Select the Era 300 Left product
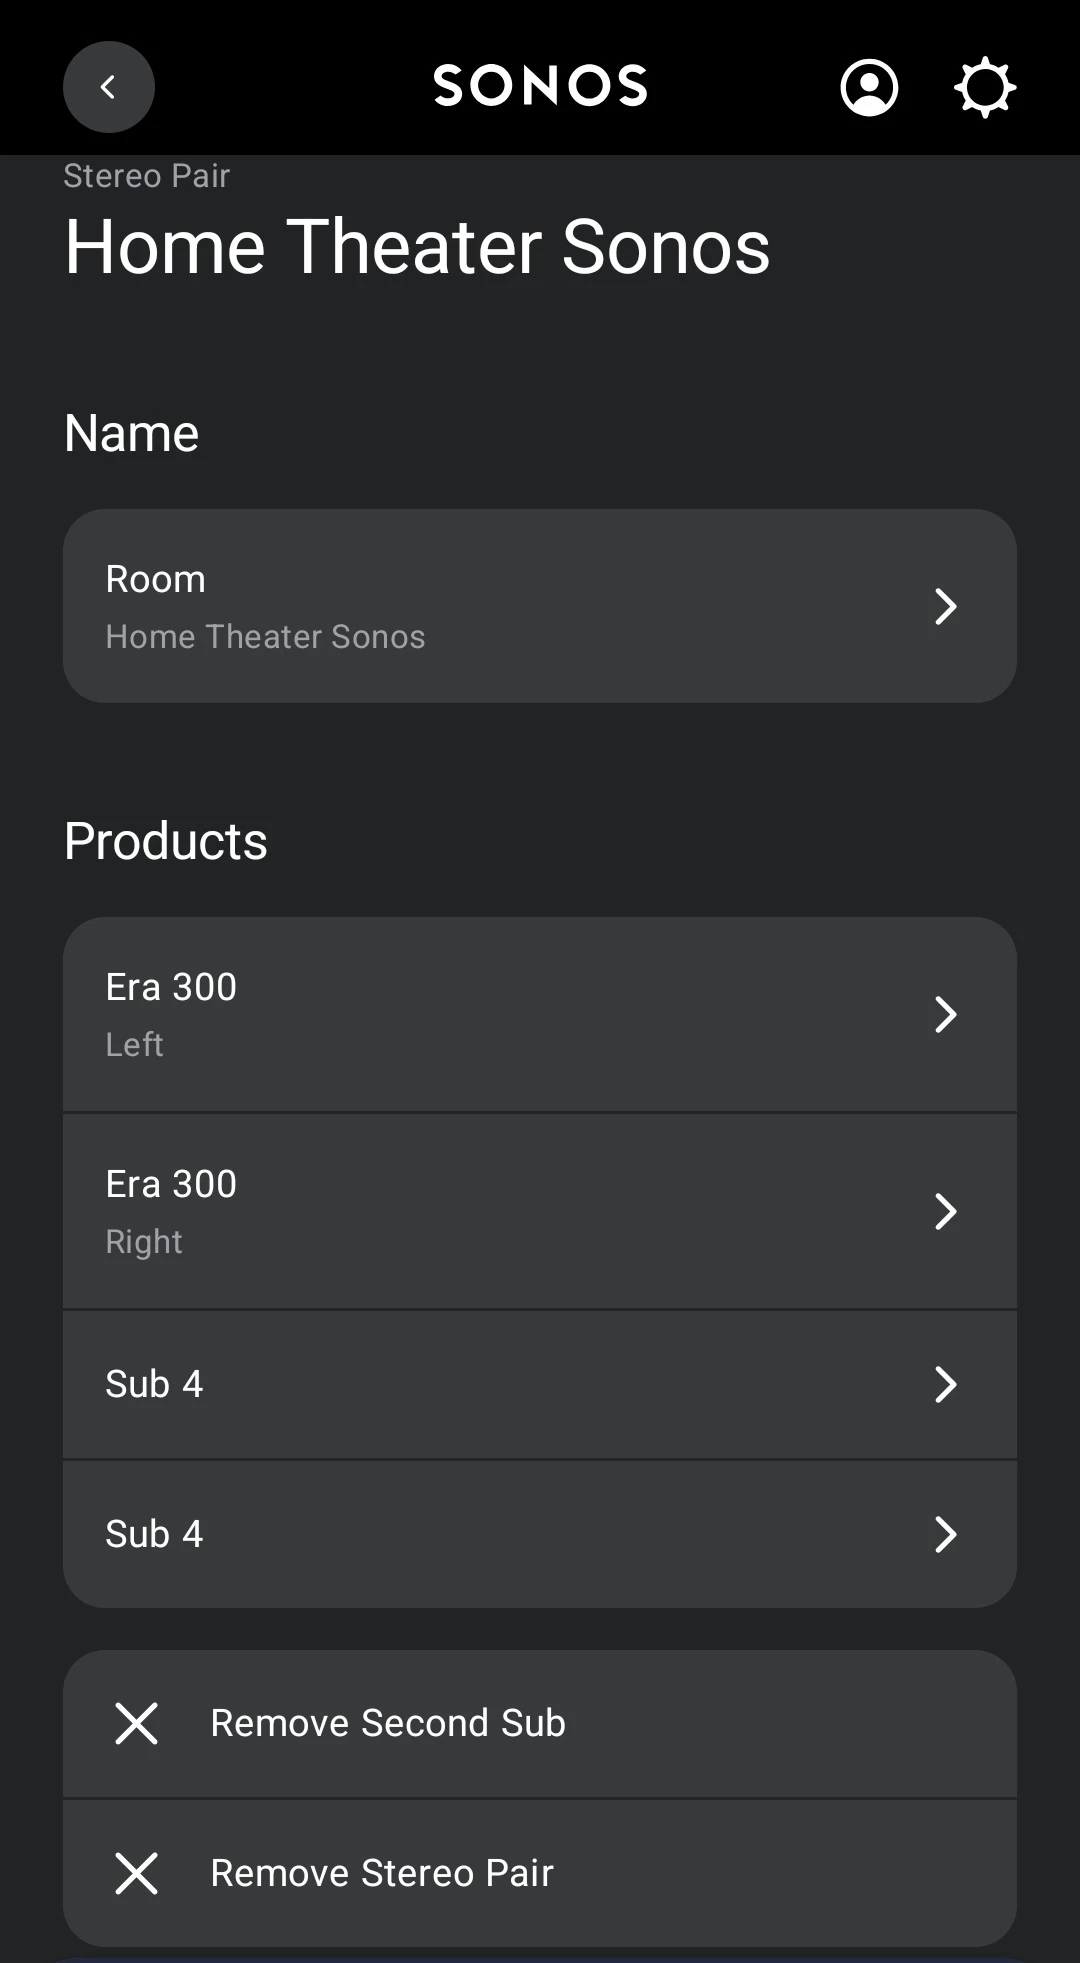The width and height of the screenshot is (1080, 1963). 172,1014
